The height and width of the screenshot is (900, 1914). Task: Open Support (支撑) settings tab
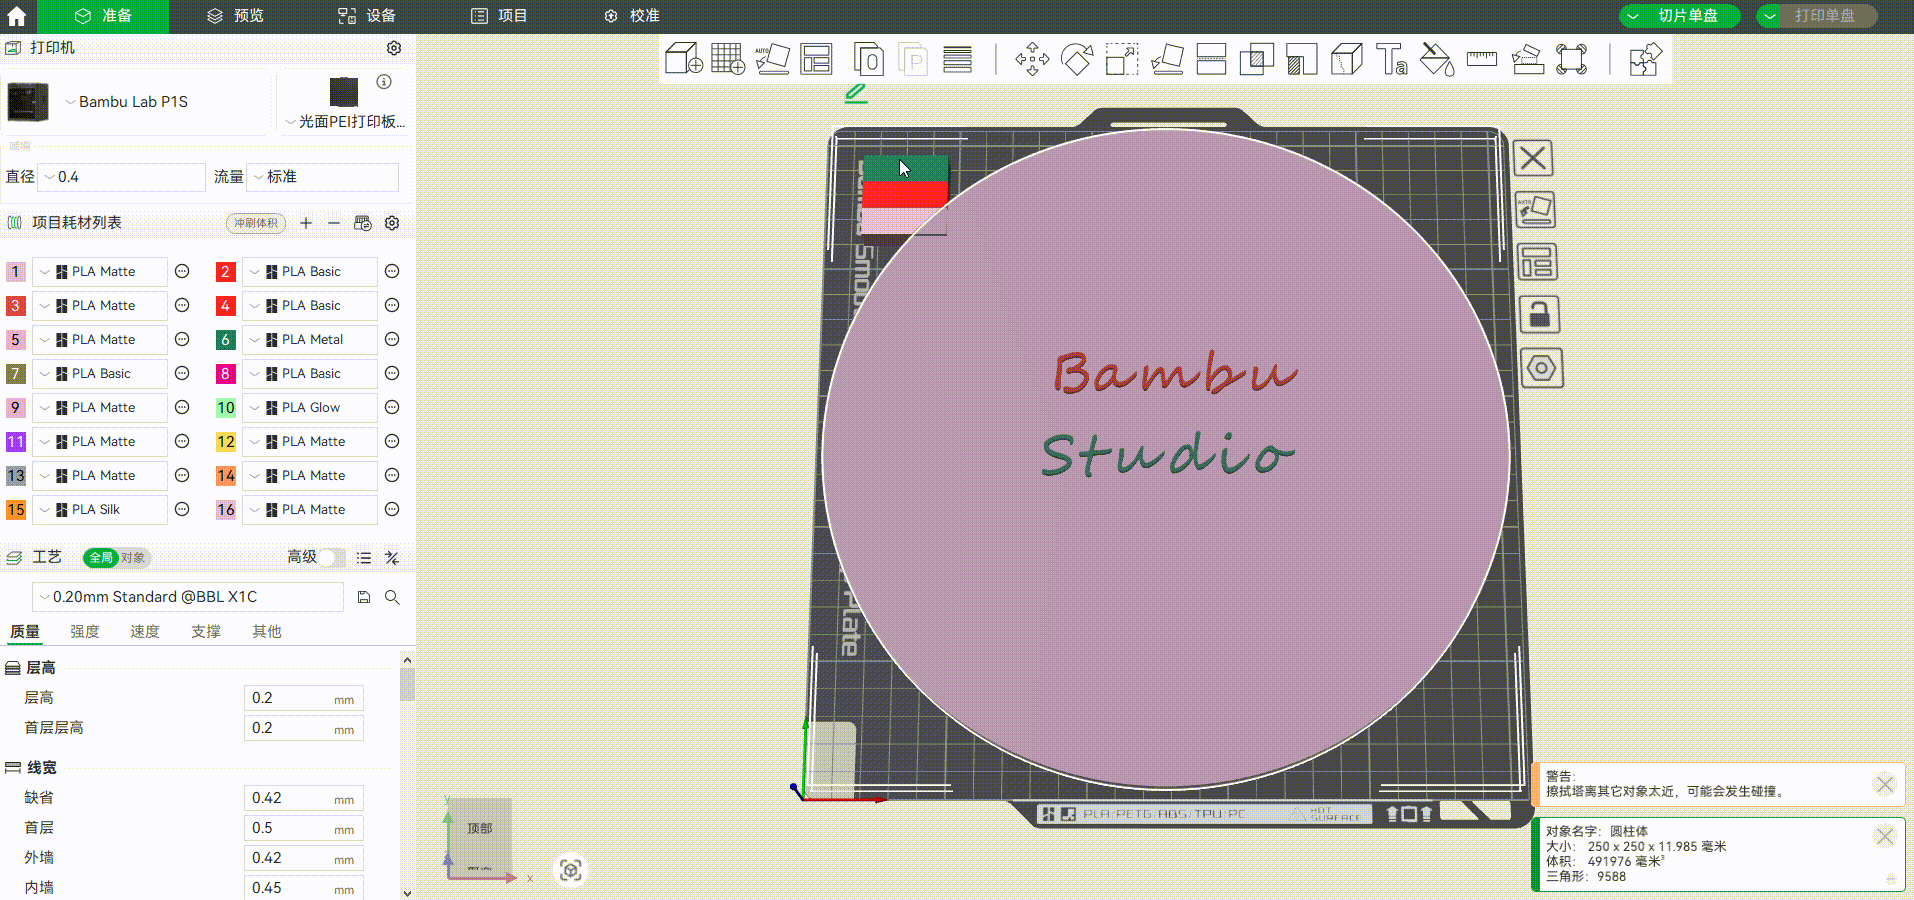(x=206, y=632)
